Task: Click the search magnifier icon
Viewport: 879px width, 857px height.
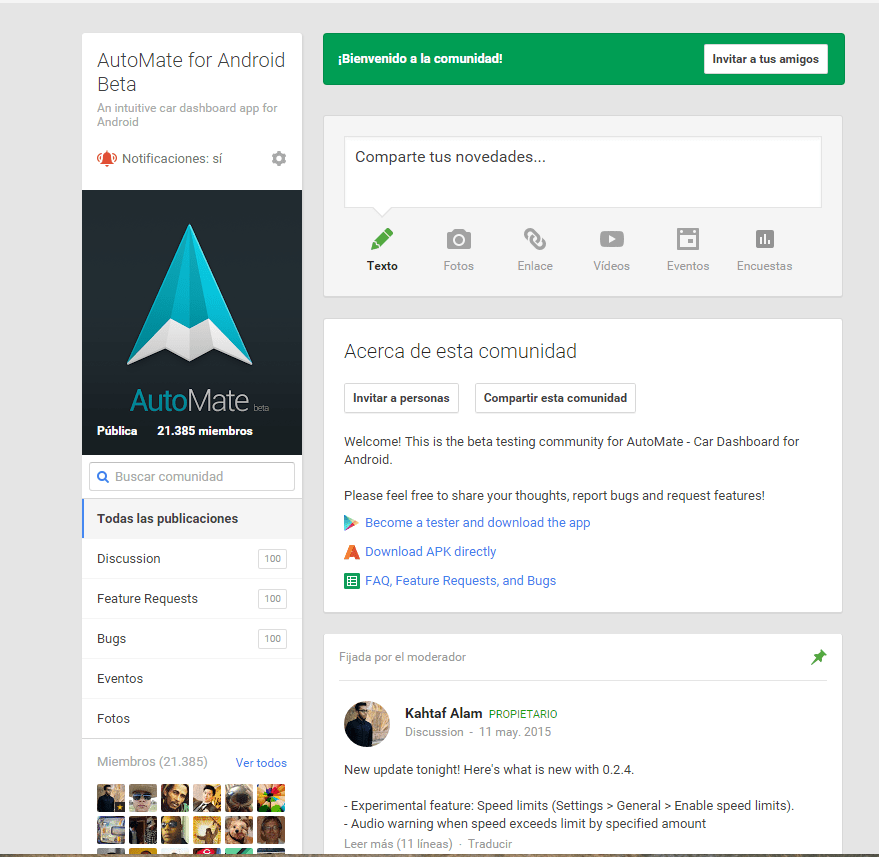Action: (103, 477)
